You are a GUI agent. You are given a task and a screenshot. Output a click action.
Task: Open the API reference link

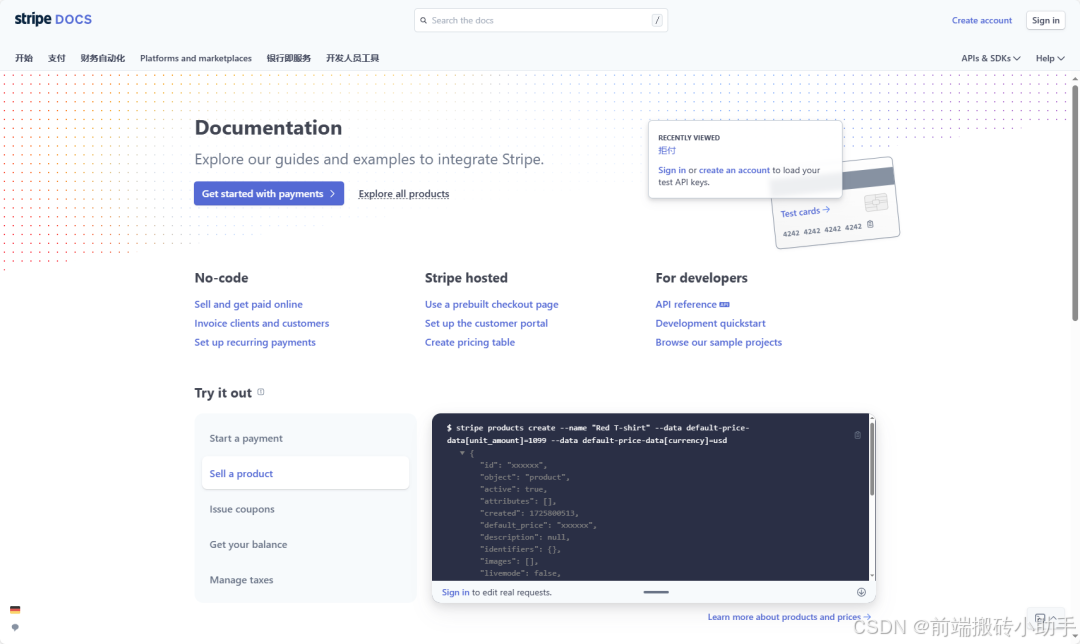coord(686,304)
